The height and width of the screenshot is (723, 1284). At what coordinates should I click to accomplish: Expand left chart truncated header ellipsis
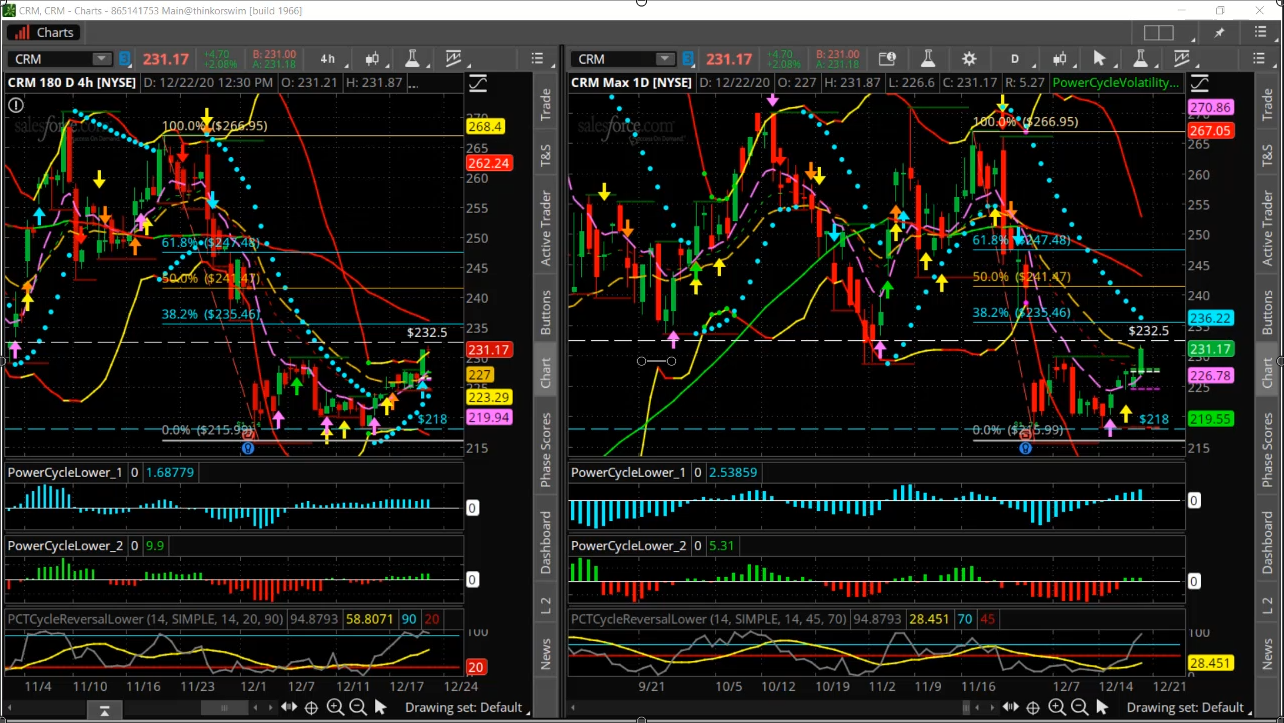414,83
